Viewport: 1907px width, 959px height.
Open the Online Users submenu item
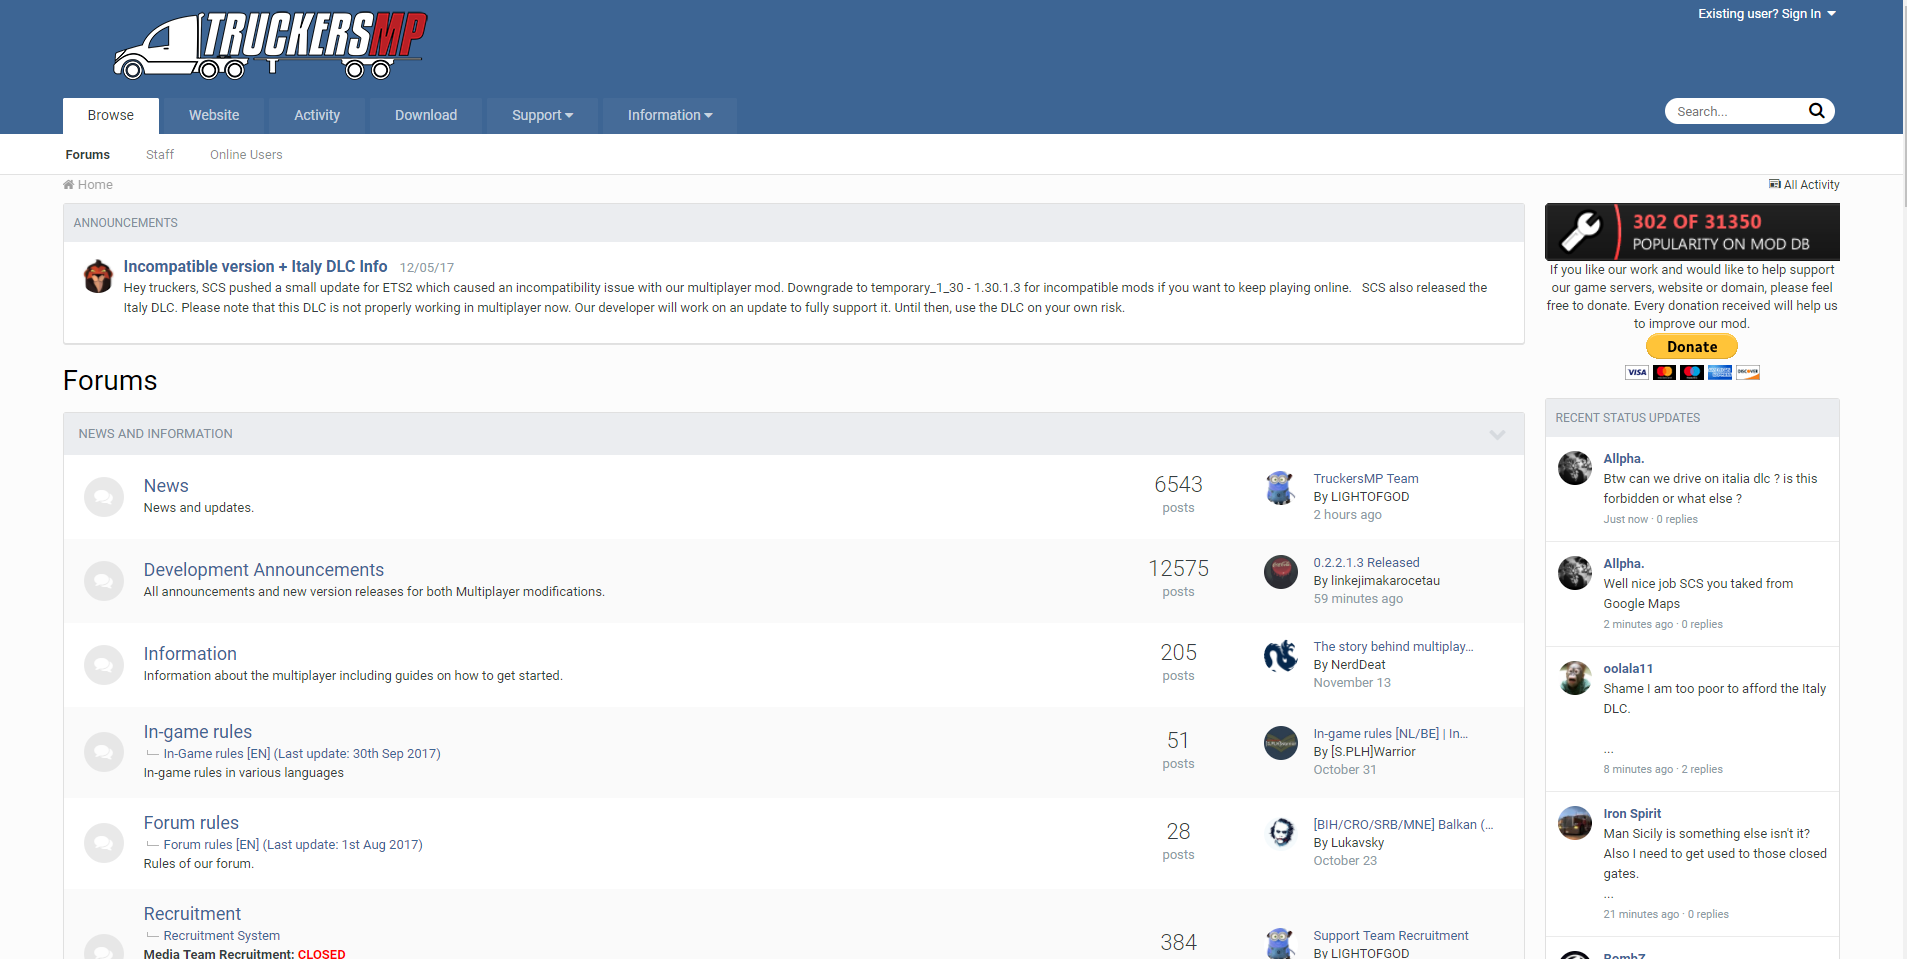coord(246,155)
